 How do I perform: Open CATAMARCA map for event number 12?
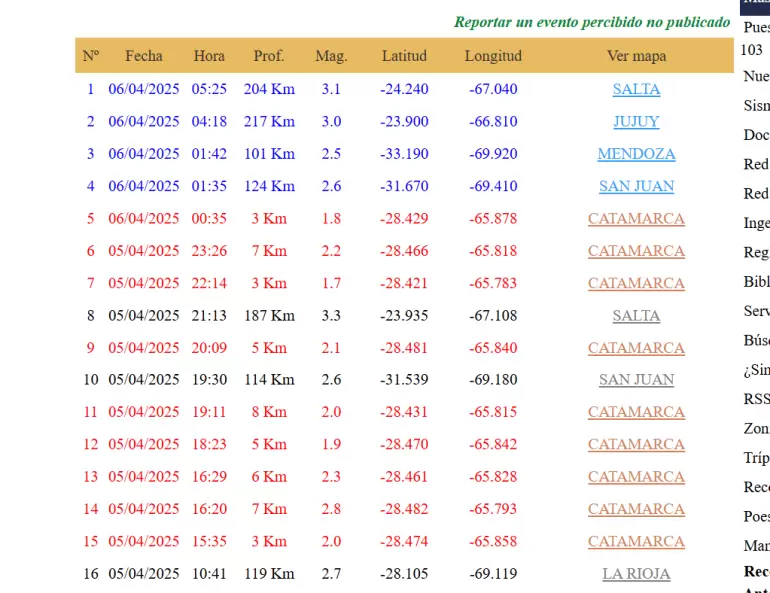[636, 444]
